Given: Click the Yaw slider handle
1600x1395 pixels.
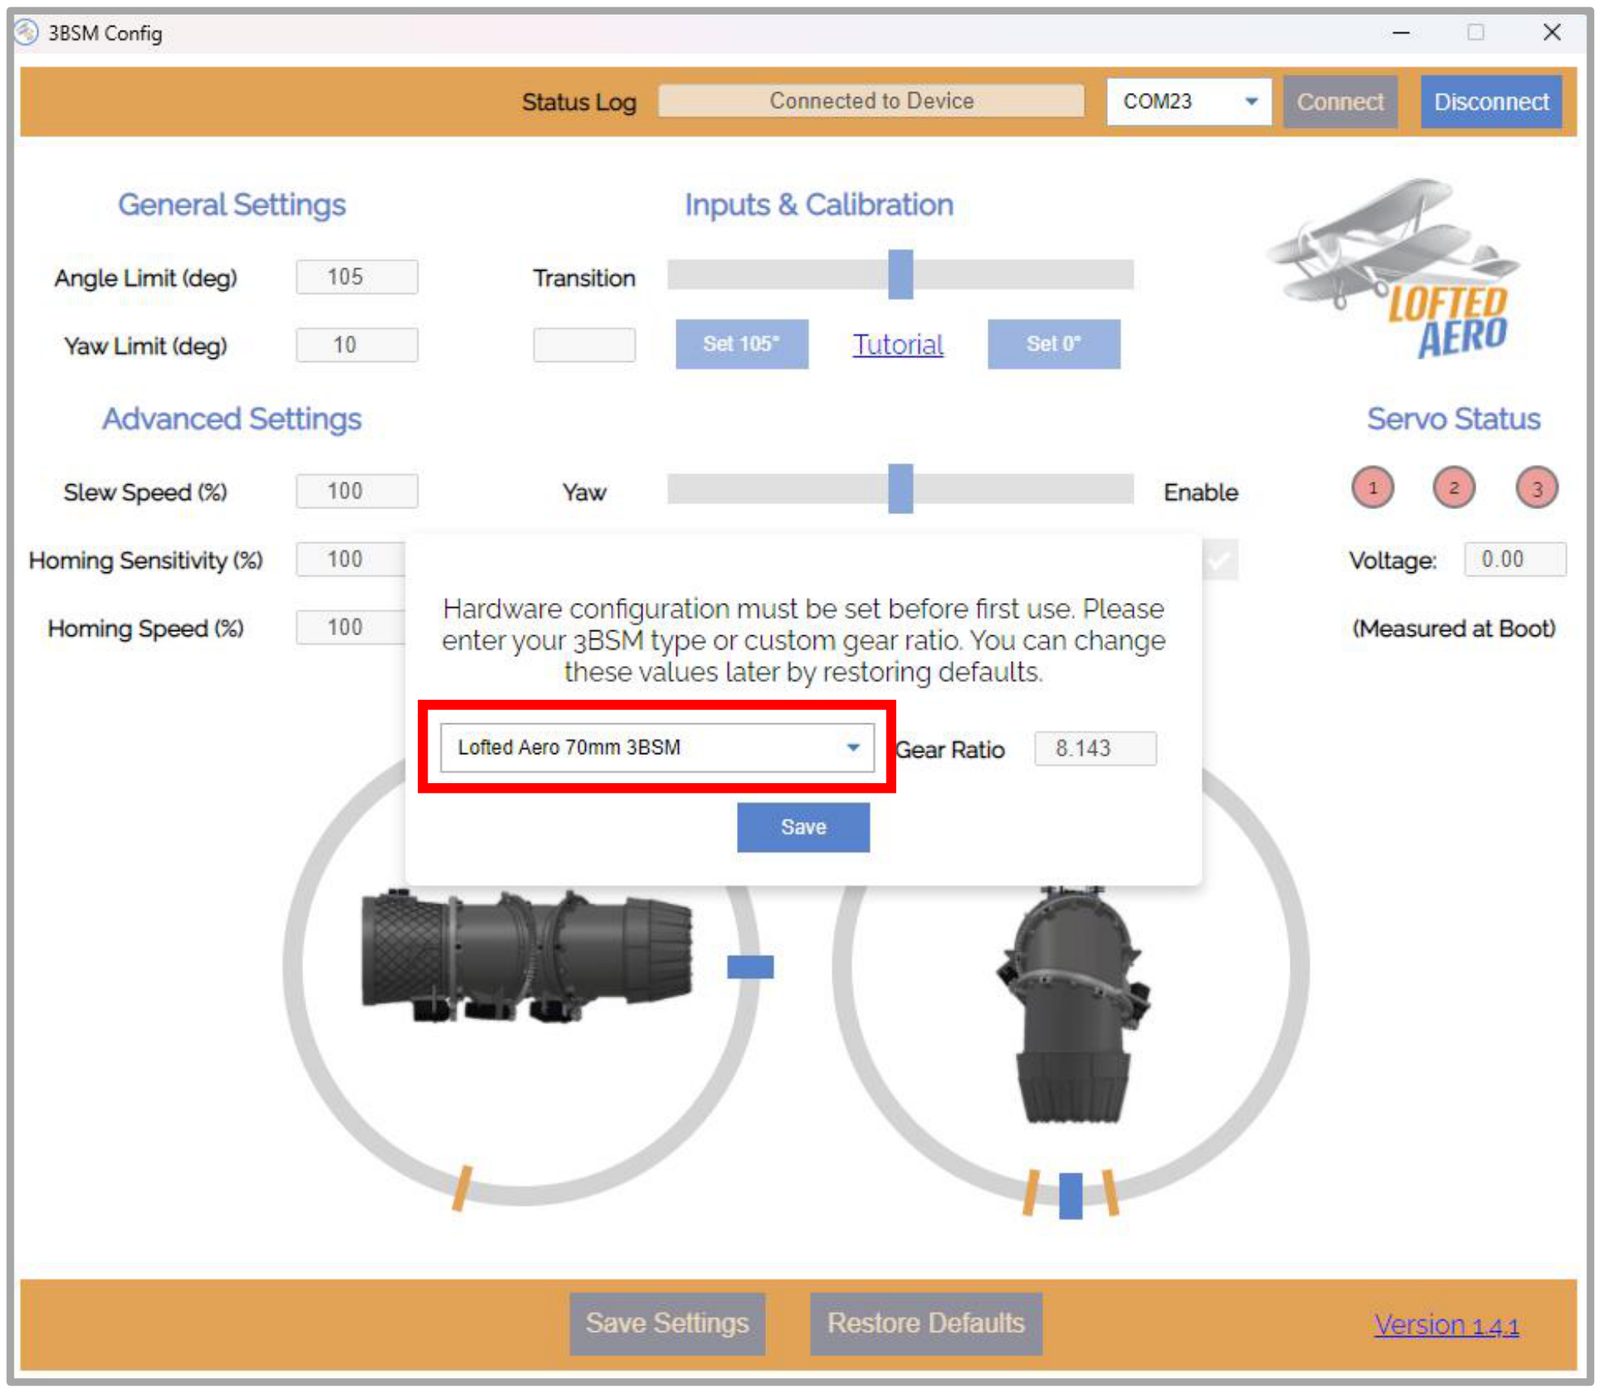Looking at the screenshot, I should (x=901, y=489).
